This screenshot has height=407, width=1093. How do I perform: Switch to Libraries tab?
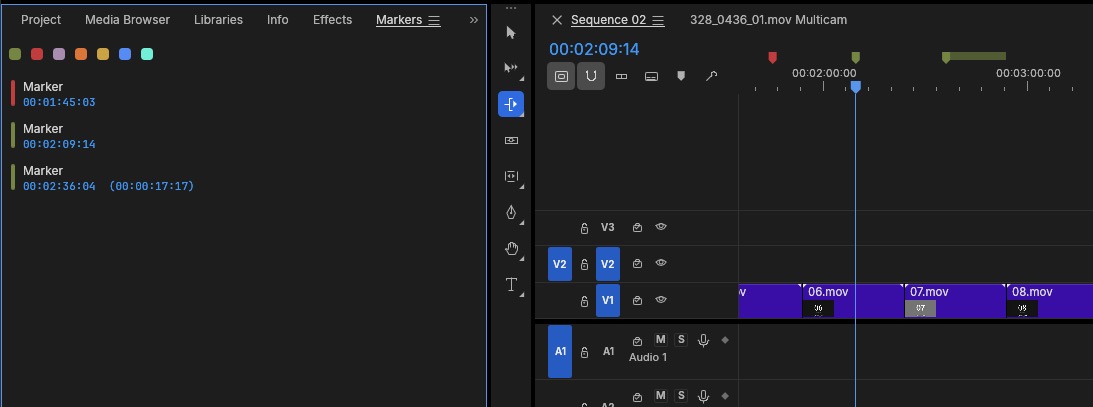[x=218, y=20]
